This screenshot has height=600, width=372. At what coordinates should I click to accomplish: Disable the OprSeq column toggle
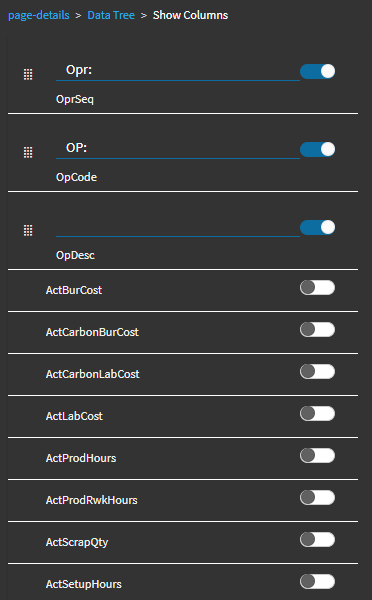point(317,72)
